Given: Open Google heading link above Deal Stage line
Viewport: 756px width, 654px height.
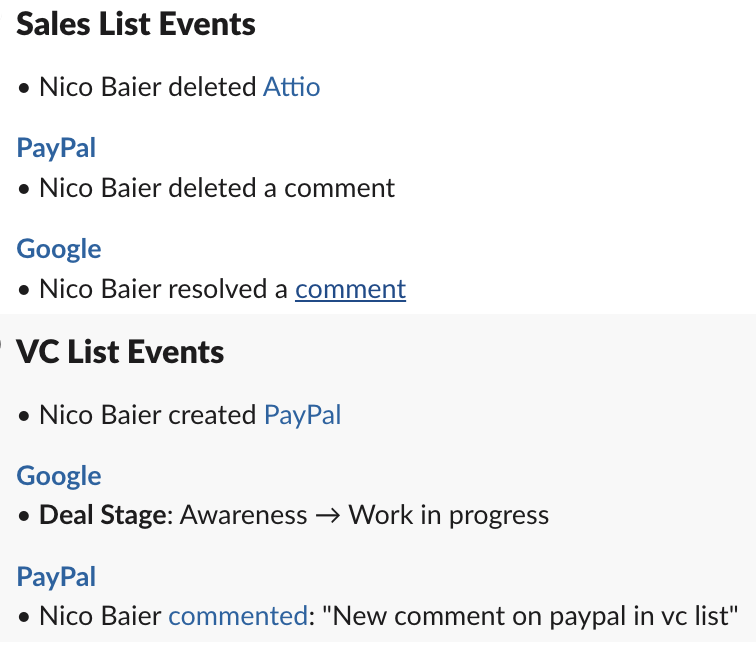Looking at the screenshot, I should tap(59, 476).
